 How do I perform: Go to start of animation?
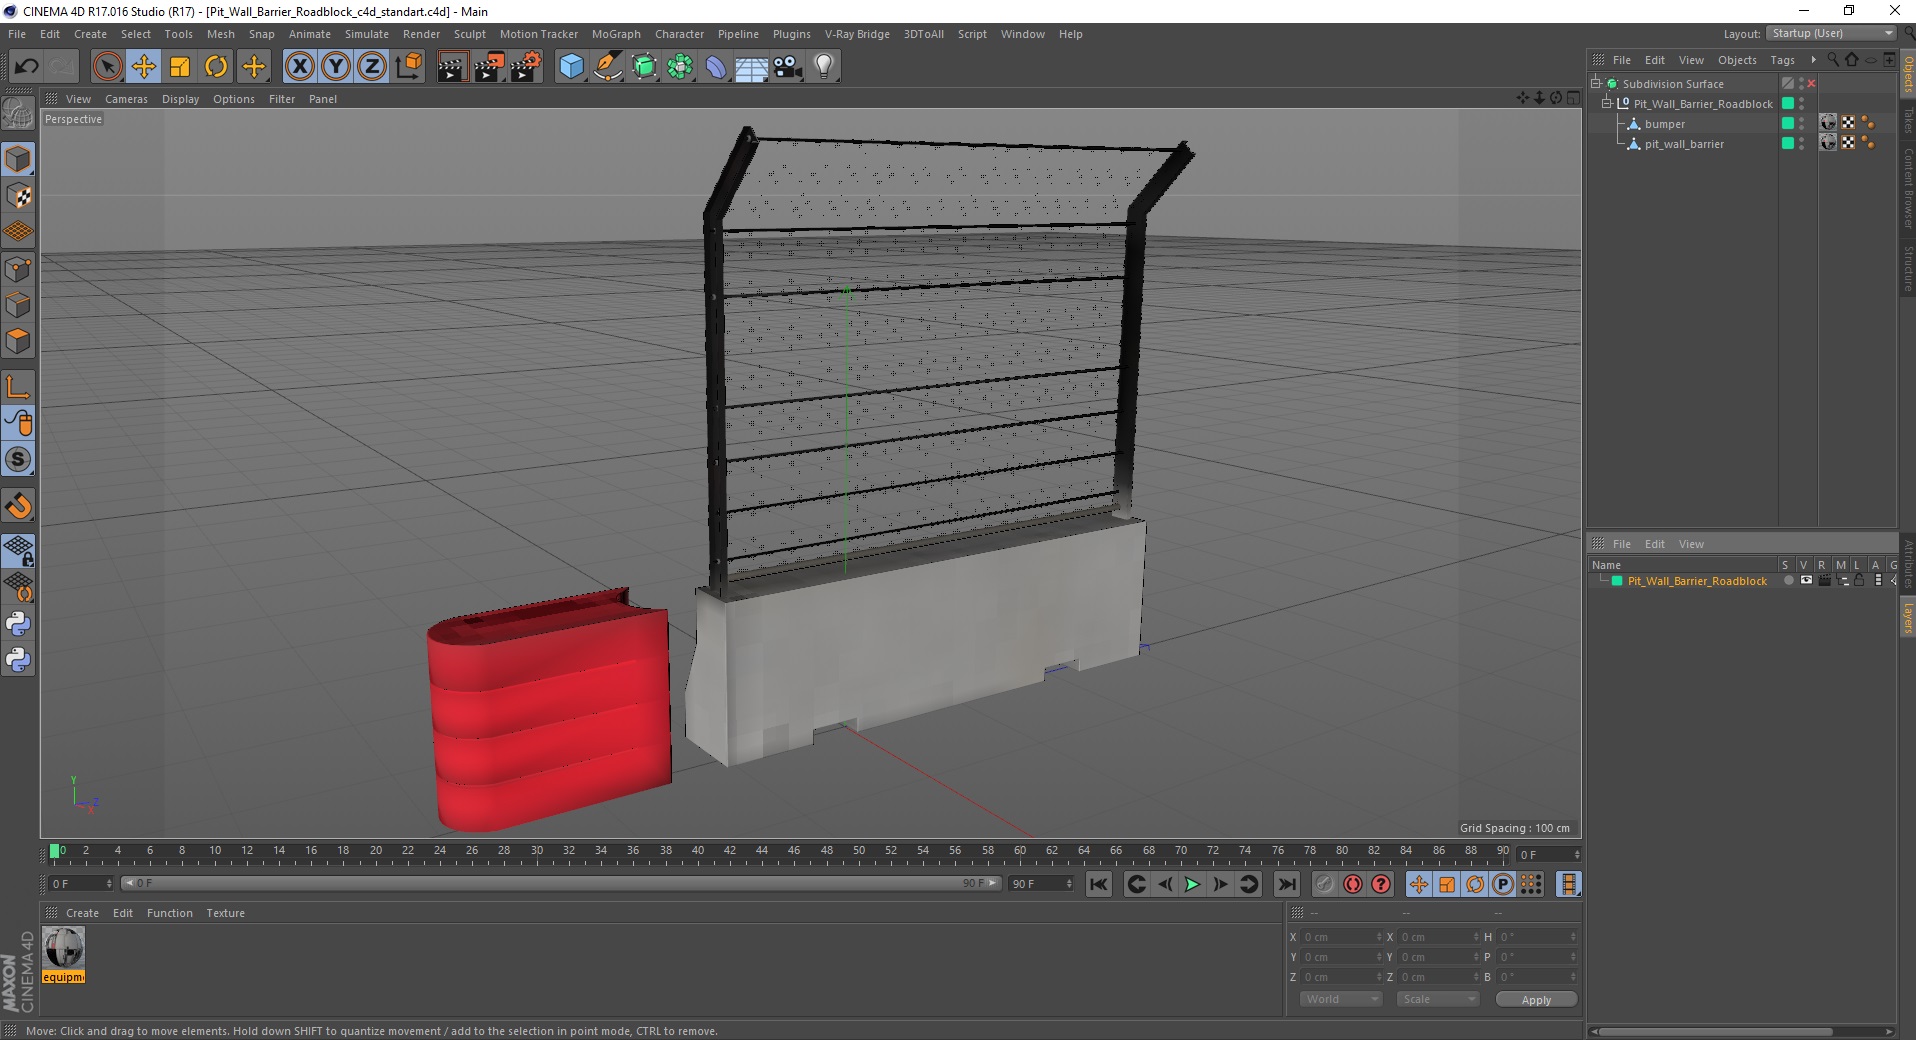click(1099, 884)
